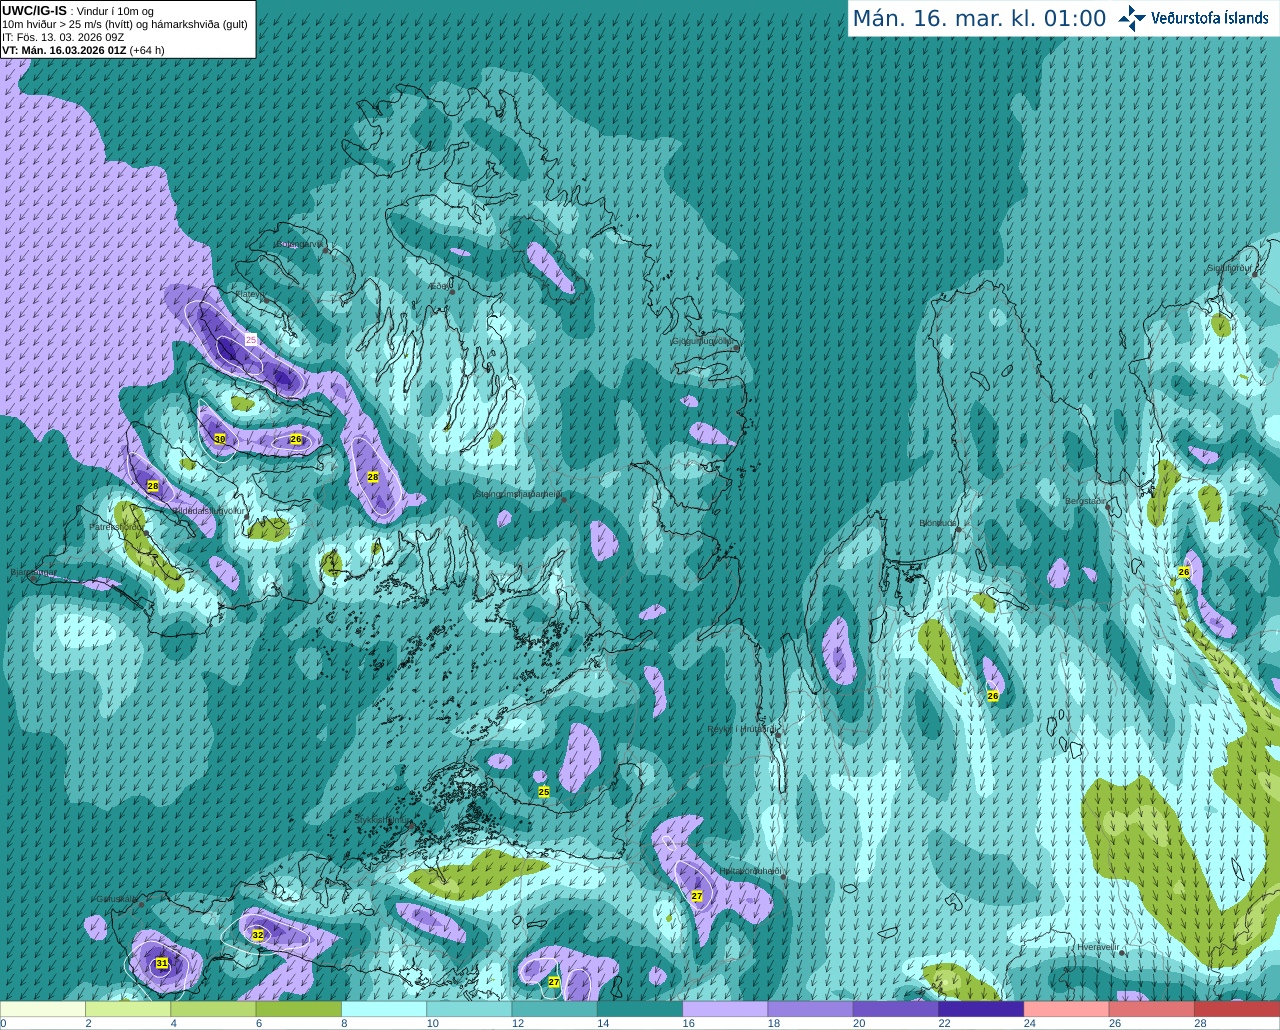Pick the 8–10 m/s pale cyan legend swatch
Screen dimensions: 1280x1030
click(384, 1009)
